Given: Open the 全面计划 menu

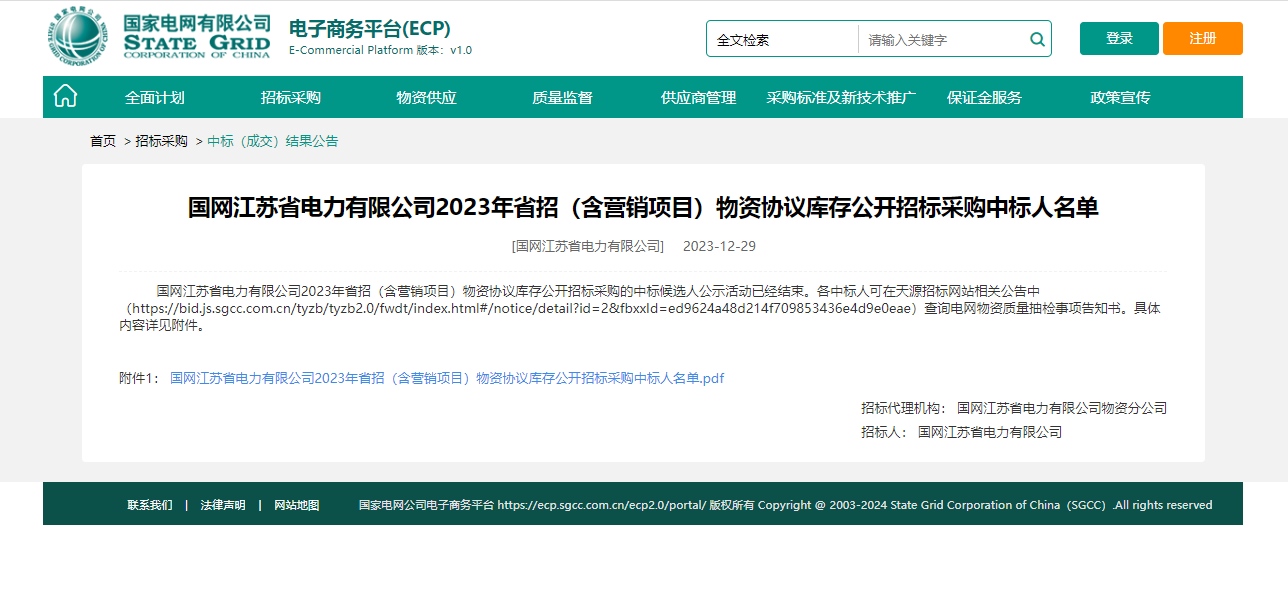Looking at the screenshot, I should pyautogui.click(x=154, y=97).
